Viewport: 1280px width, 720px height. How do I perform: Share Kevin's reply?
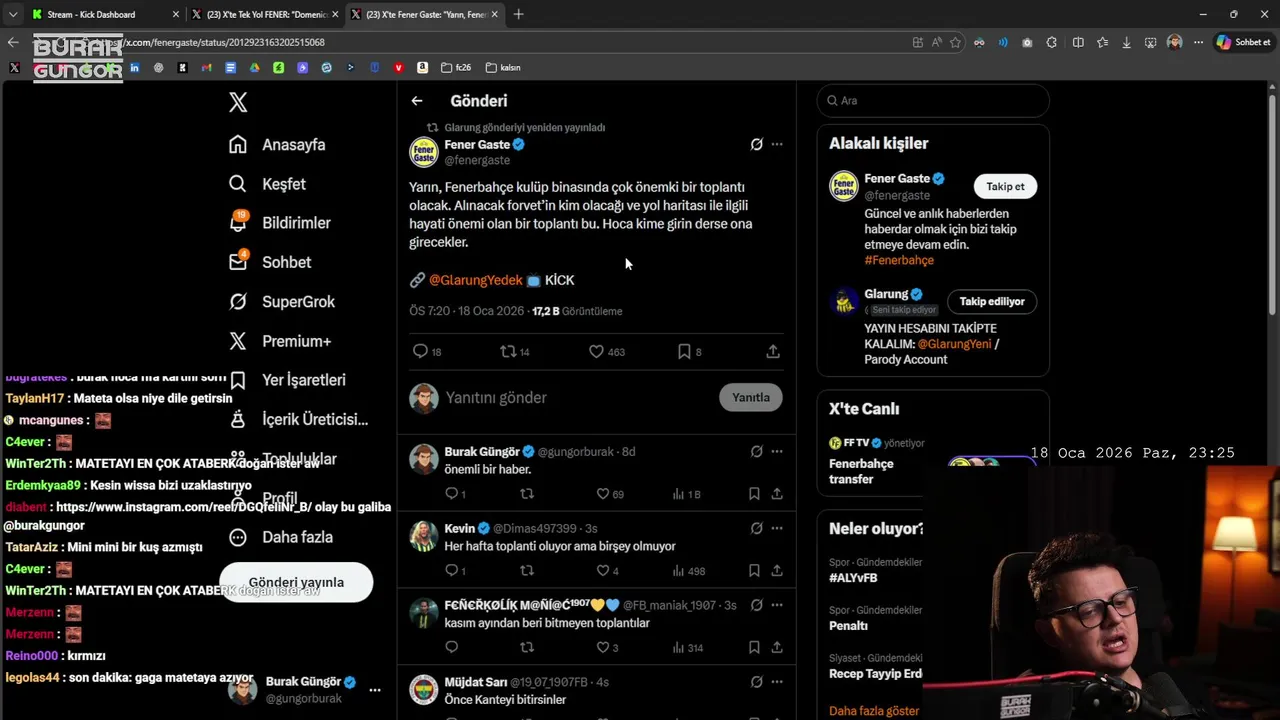[777, 571]
